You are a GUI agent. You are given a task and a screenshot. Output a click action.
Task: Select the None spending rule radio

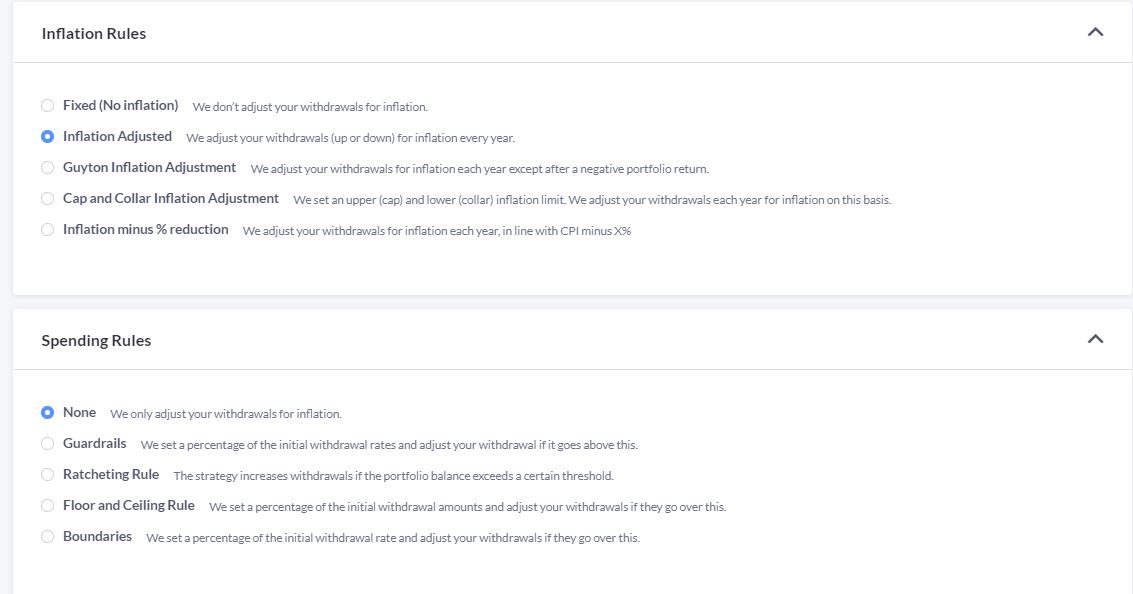pos(47,412)
